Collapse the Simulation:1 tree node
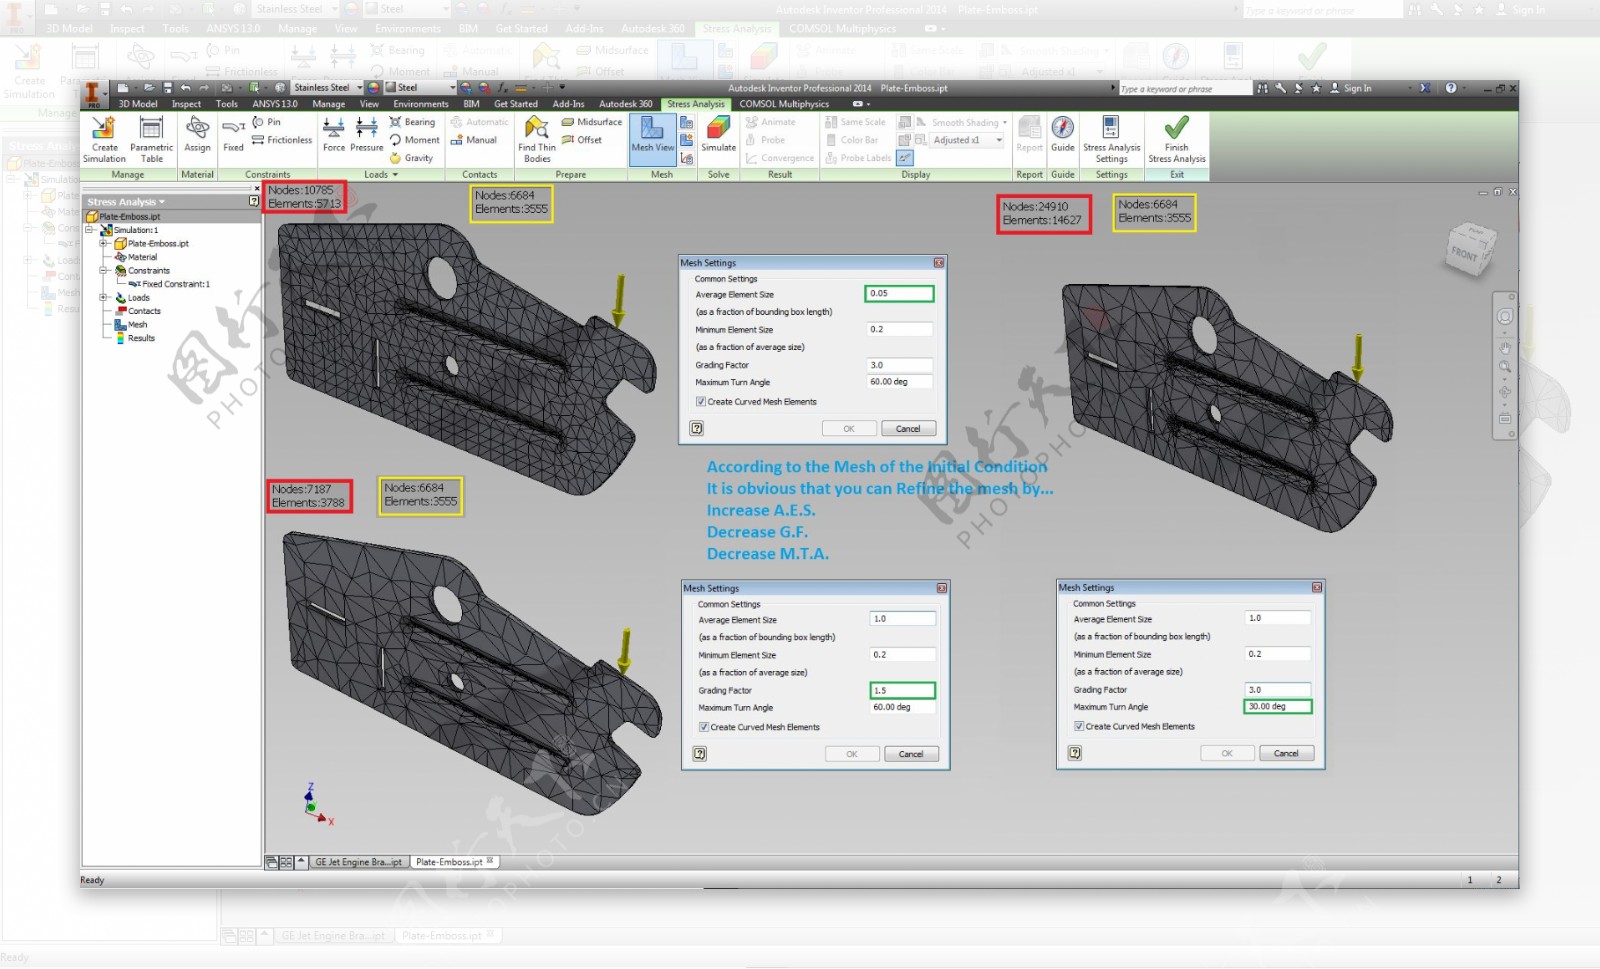The height and width of the screenshot is (969, 1600). (89, 230)
